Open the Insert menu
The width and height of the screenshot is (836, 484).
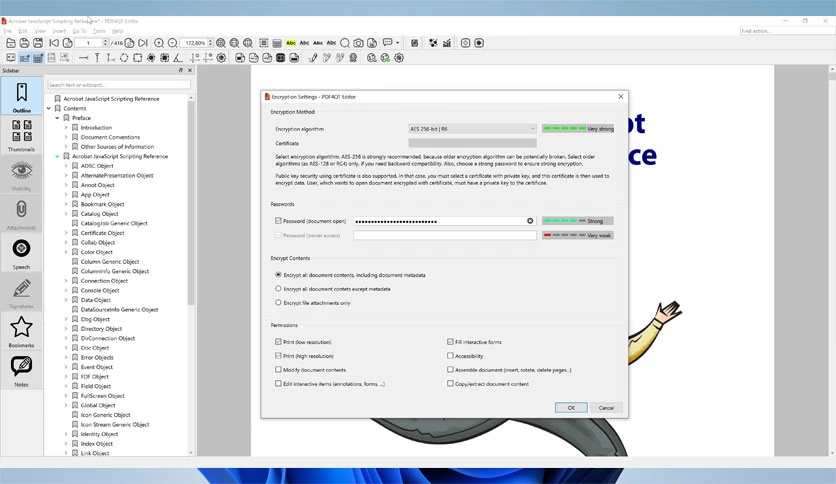pos(59,31)
